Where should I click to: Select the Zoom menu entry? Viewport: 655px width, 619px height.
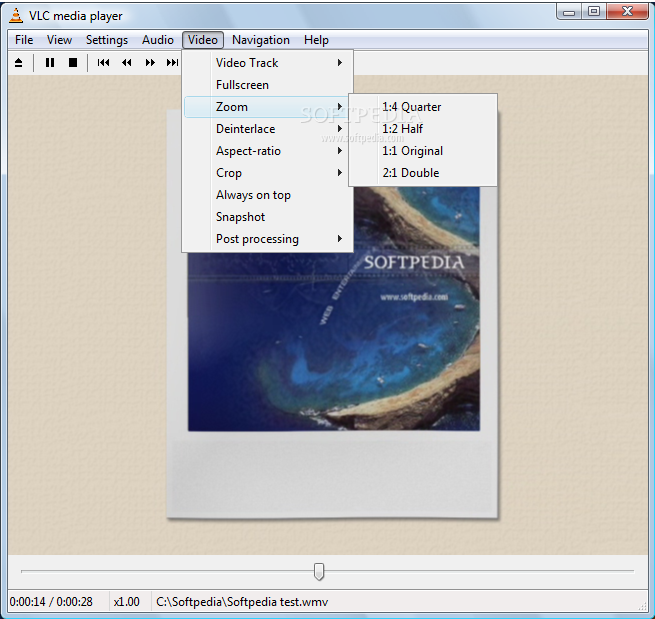[266, 107]
